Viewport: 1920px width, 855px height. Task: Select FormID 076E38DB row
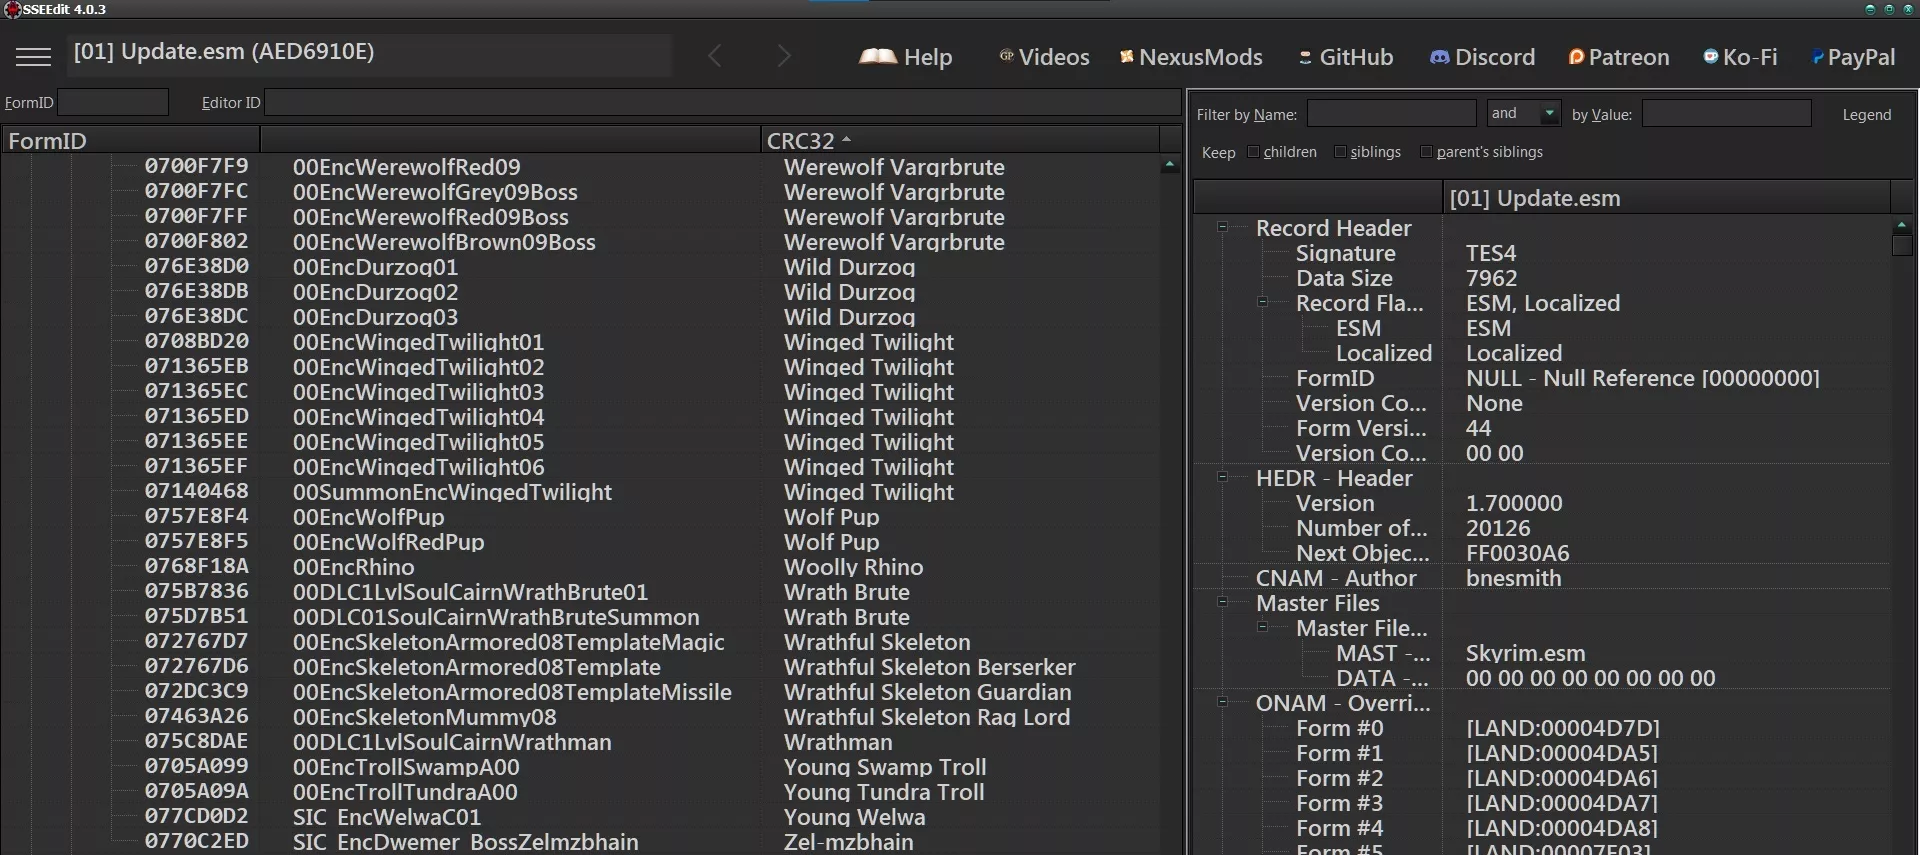[196, 291]
